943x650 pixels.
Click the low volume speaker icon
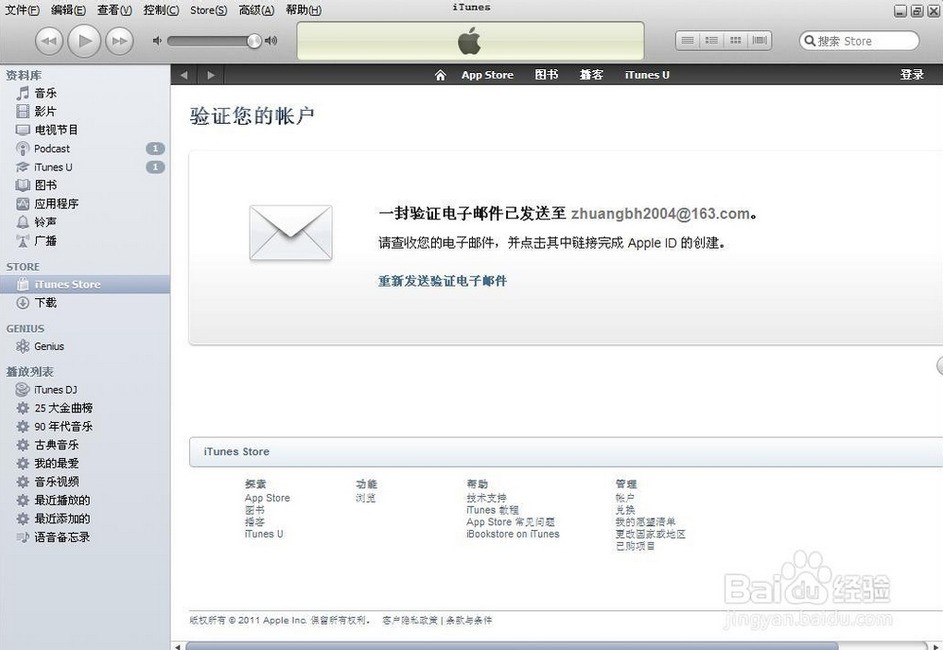coord(157,41)
